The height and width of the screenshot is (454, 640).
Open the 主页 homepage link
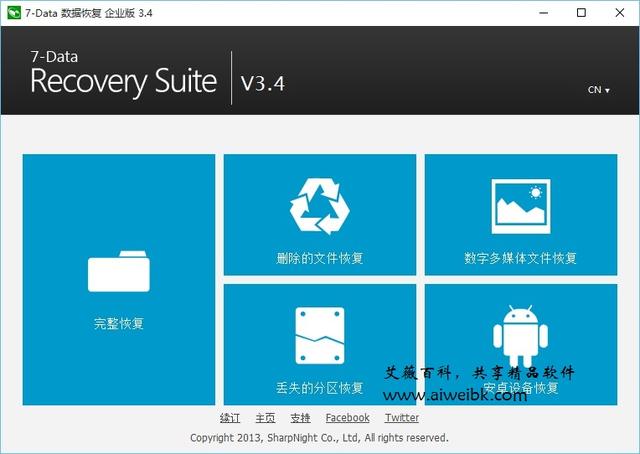(265, 418)
